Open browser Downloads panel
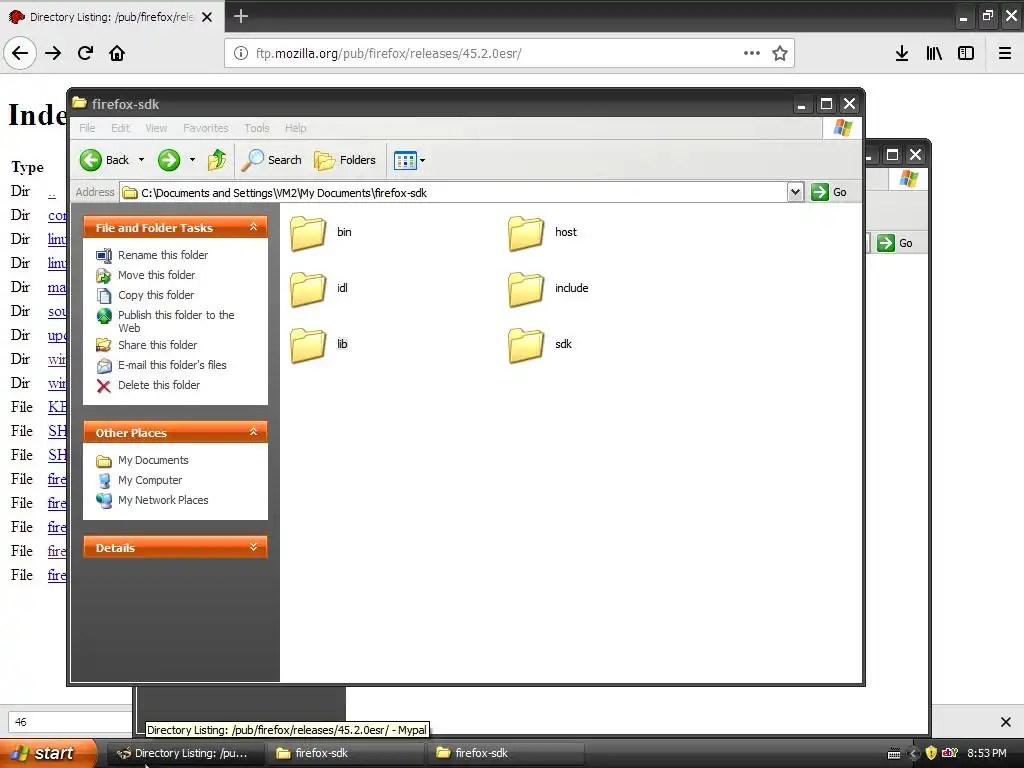The width and height of the screenshot is (1024, 768). pos(902,53)
